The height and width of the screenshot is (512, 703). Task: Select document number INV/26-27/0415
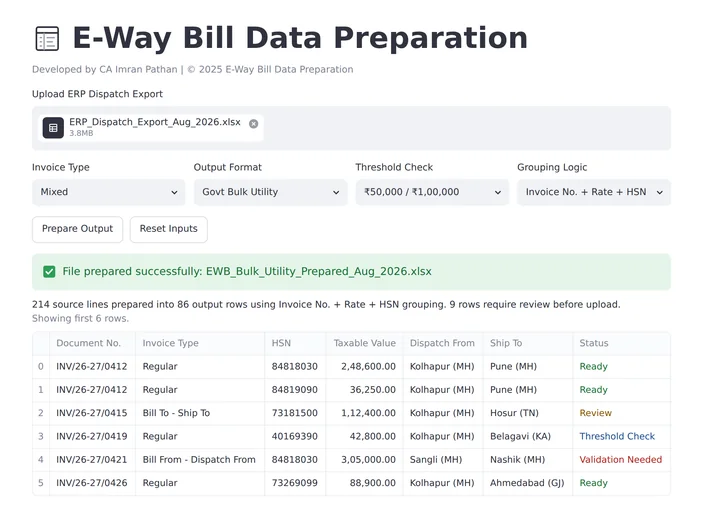91,413
